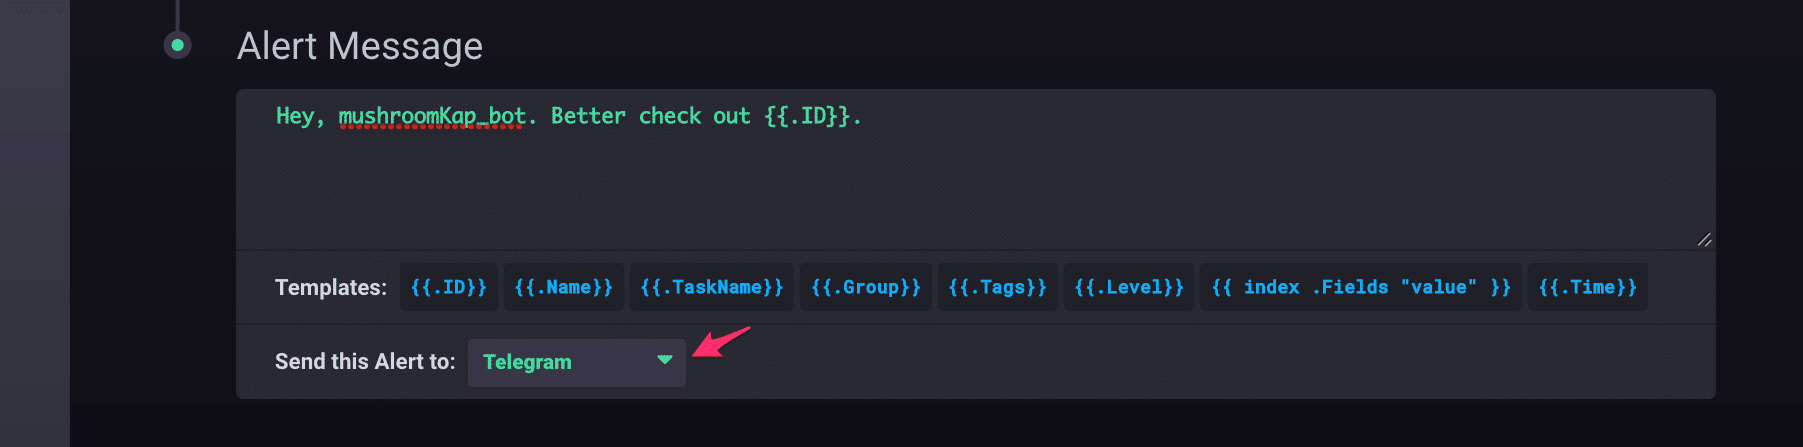This screenshot has width=1803, height=447.
Task: Open the Send this Alert to Telegram selector
Action: click(576, 362)
